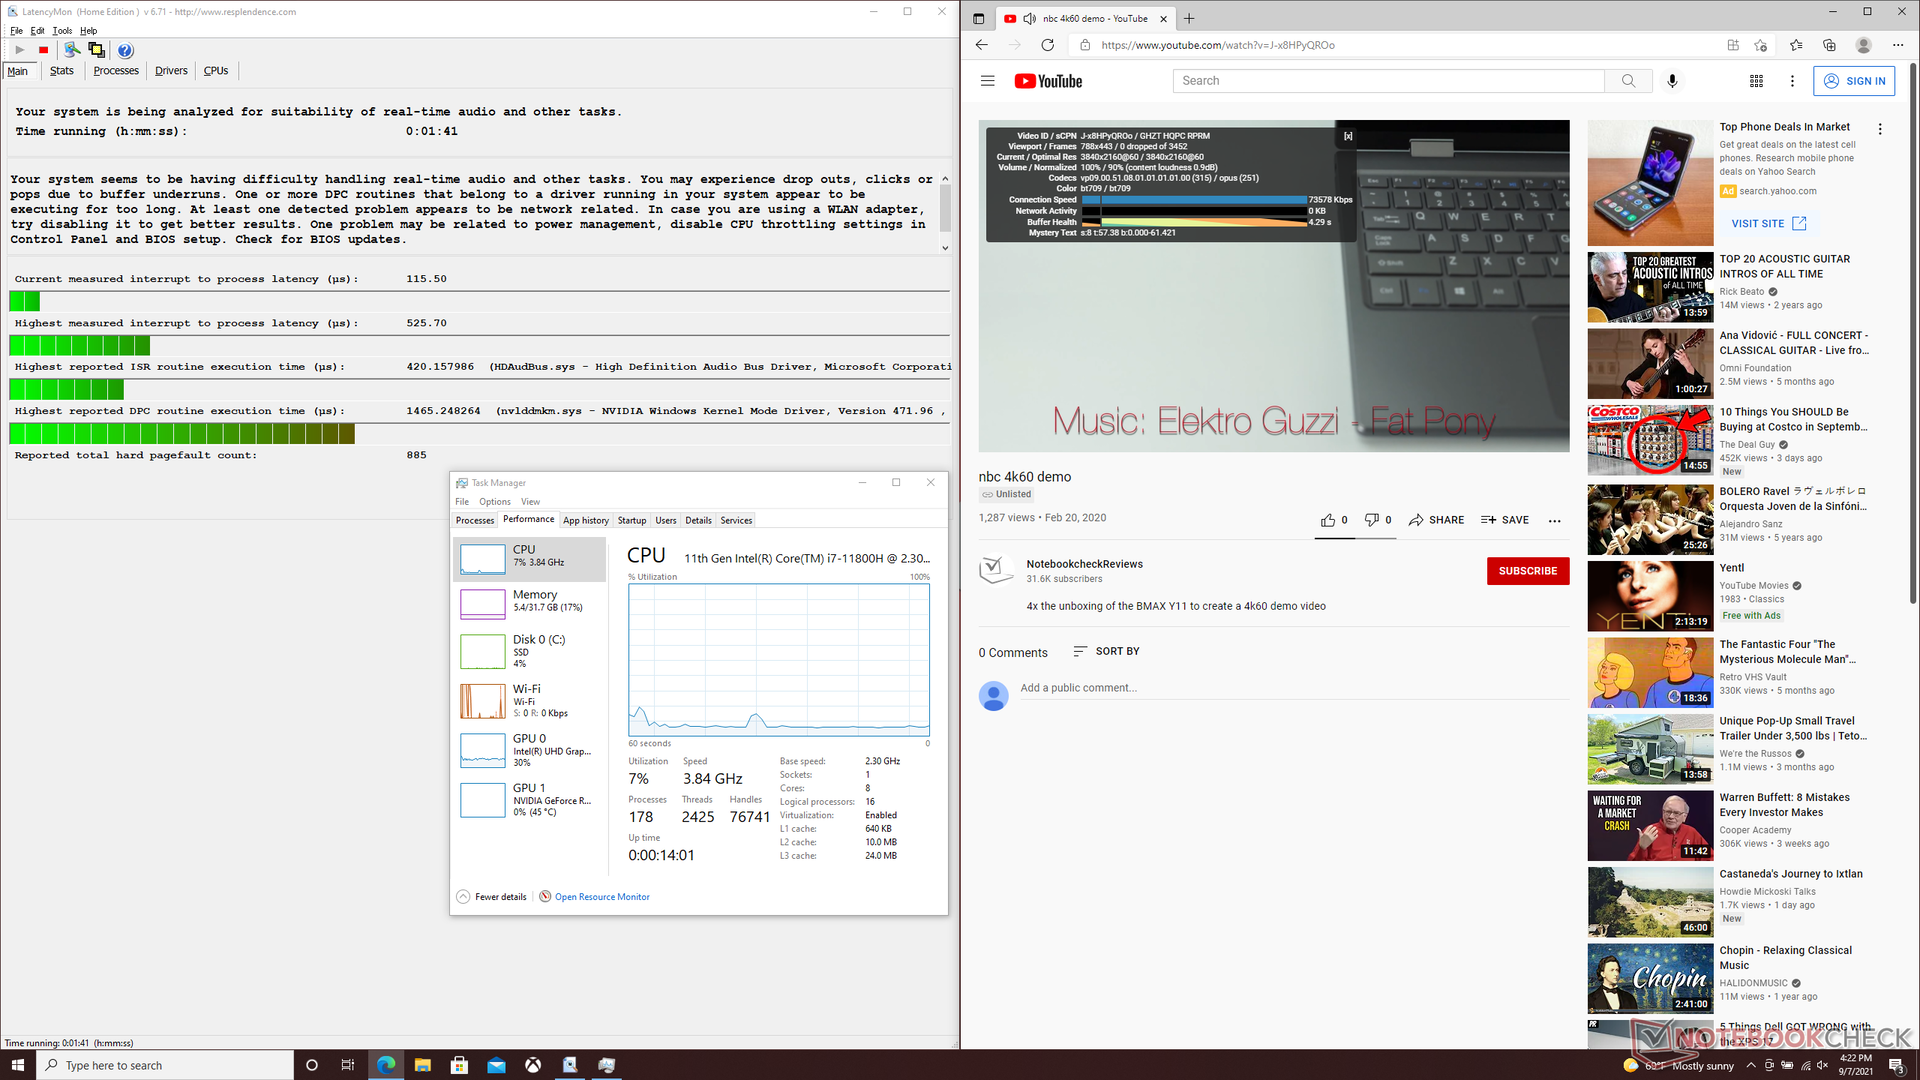The height and width of the screenshot is (1080, 1920).
Task: Close the stats for nerds overlay
Action: pyautogui.click(x=1348, y=136)
